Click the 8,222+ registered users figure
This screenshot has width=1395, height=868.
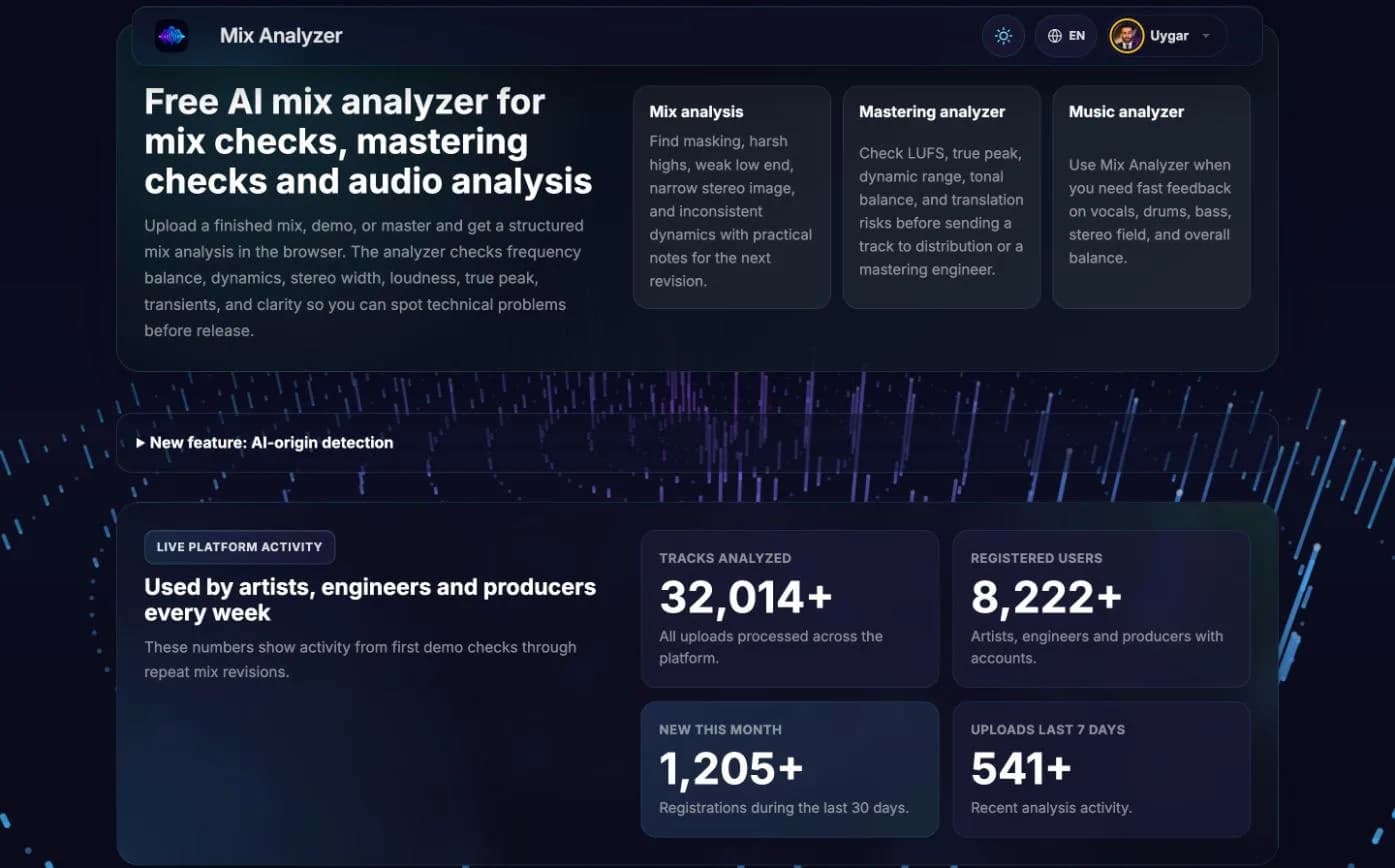[x=1046, y=598]
